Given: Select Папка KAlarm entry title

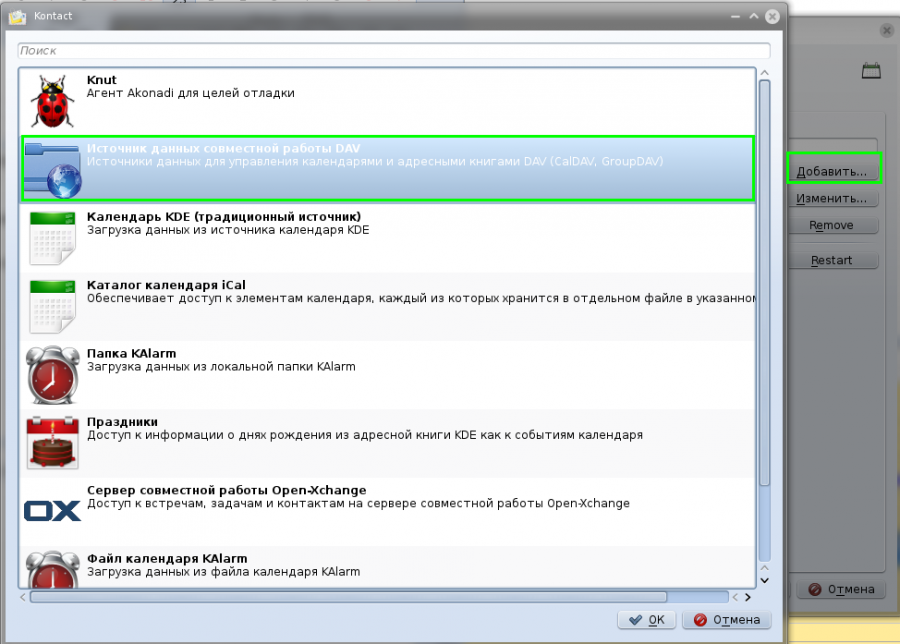Looking at the screenshot, I should click(x=131, y=353).
